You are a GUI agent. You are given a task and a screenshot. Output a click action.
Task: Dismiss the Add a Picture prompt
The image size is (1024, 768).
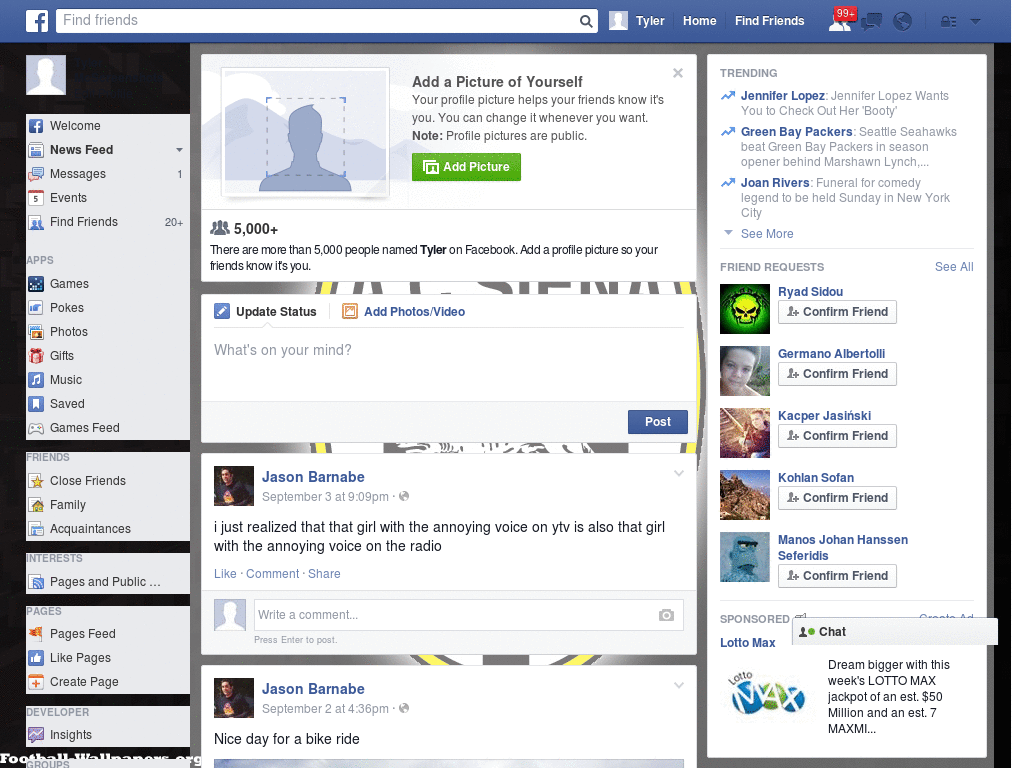[678, 73]
